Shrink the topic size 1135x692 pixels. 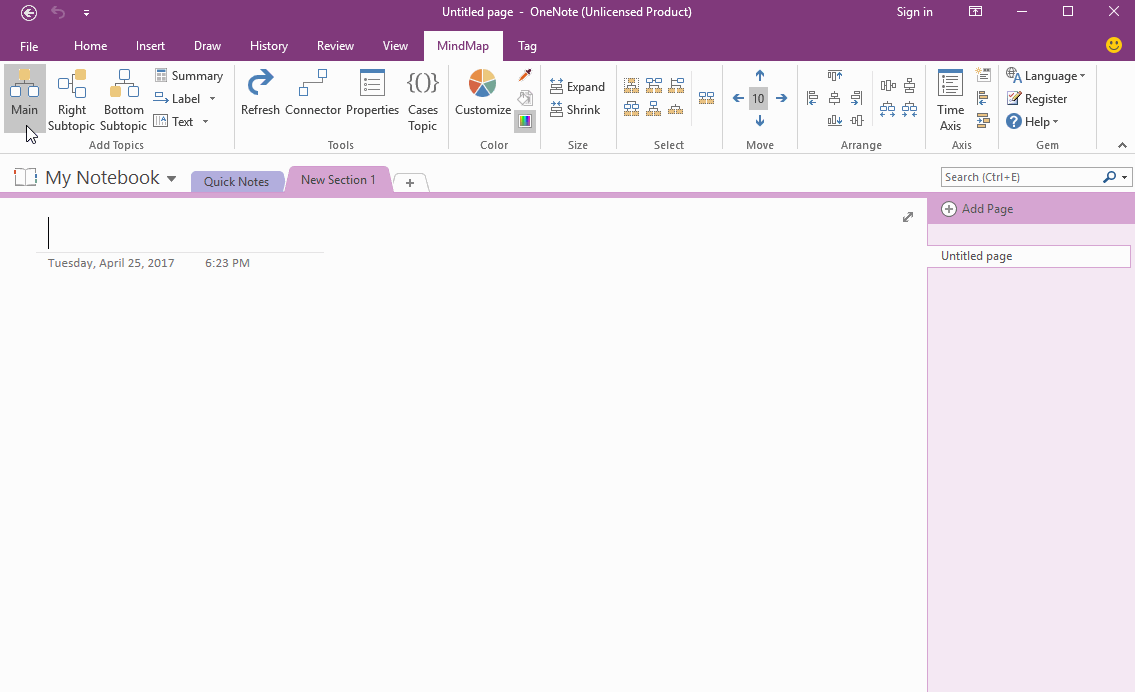pyautogui.click(x=575, y=110)
